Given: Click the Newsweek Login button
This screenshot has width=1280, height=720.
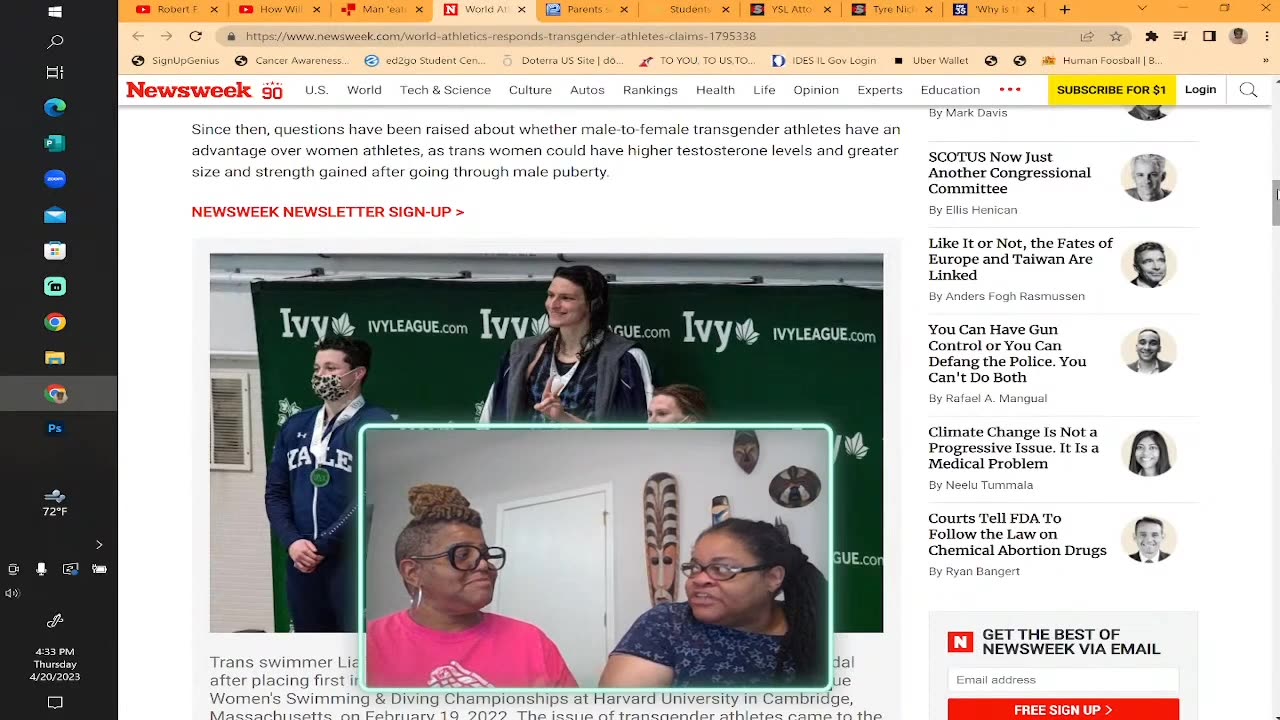Looking at the screenshot, I should [1200, 90].
